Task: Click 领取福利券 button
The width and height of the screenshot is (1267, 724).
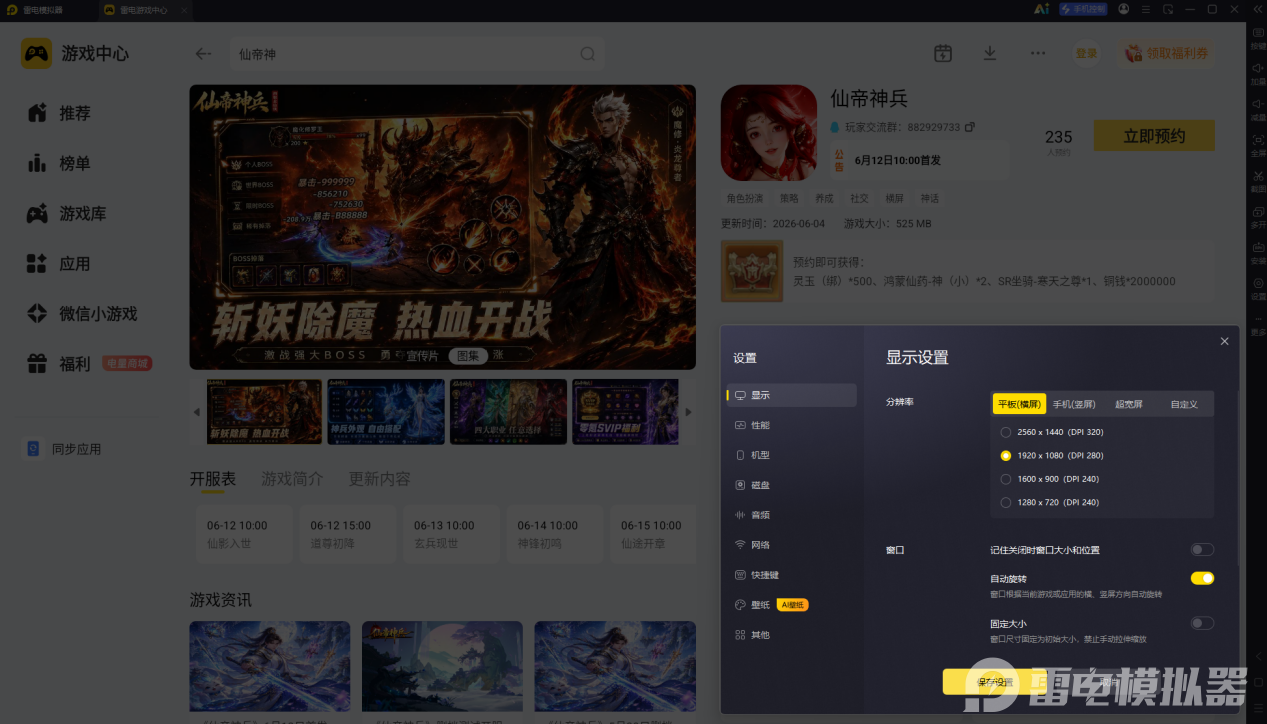Action: pos(1167,53)
